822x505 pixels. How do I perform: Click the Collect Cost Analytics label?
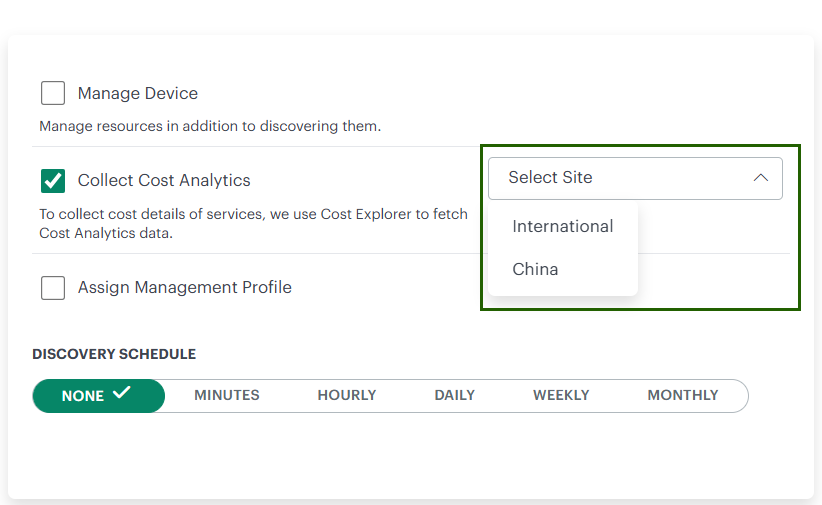pyautogui.click(x=164, y=181)
